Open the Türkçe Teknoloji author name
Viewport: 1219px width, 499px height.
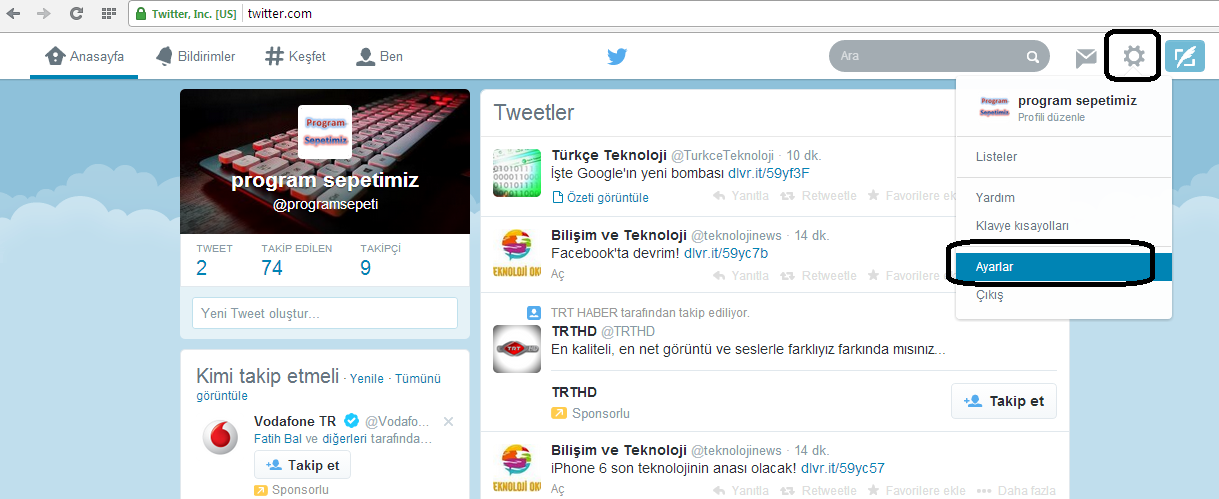tap(609, 155)
